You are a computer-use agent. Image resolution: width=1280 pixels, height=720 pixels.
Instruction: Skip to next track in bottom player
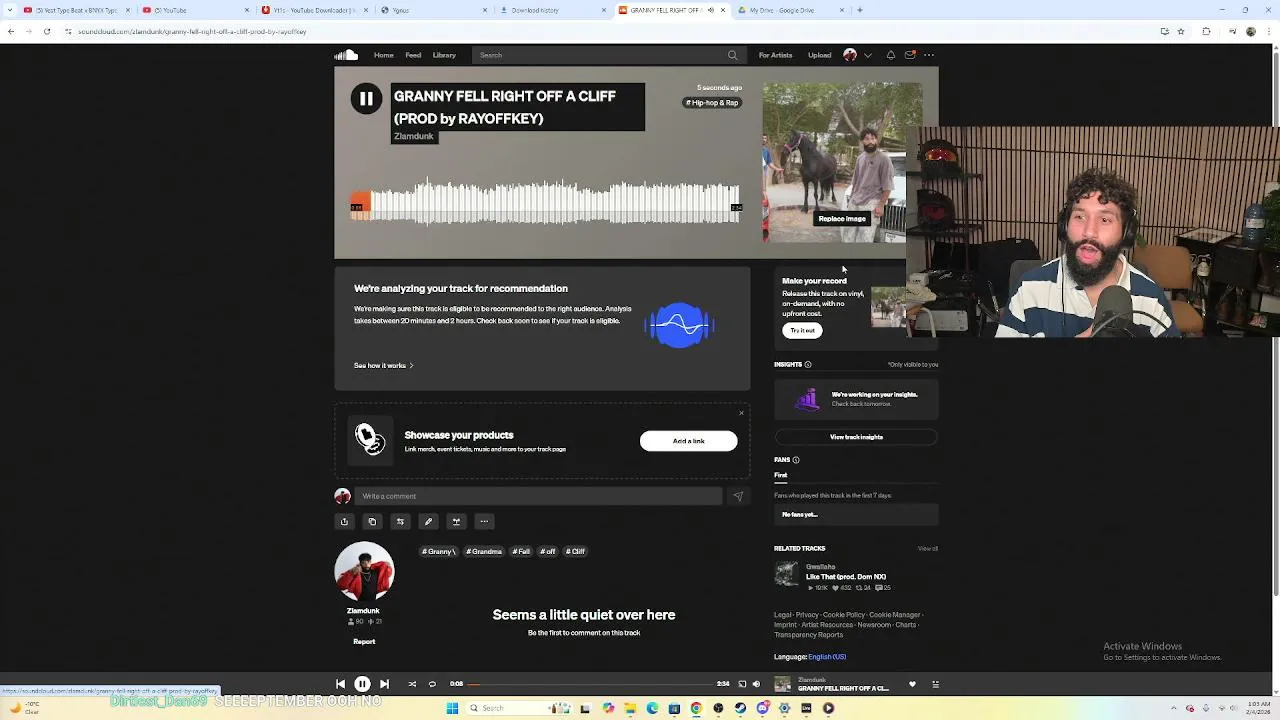pyautogui.click(x=384, y=684)
